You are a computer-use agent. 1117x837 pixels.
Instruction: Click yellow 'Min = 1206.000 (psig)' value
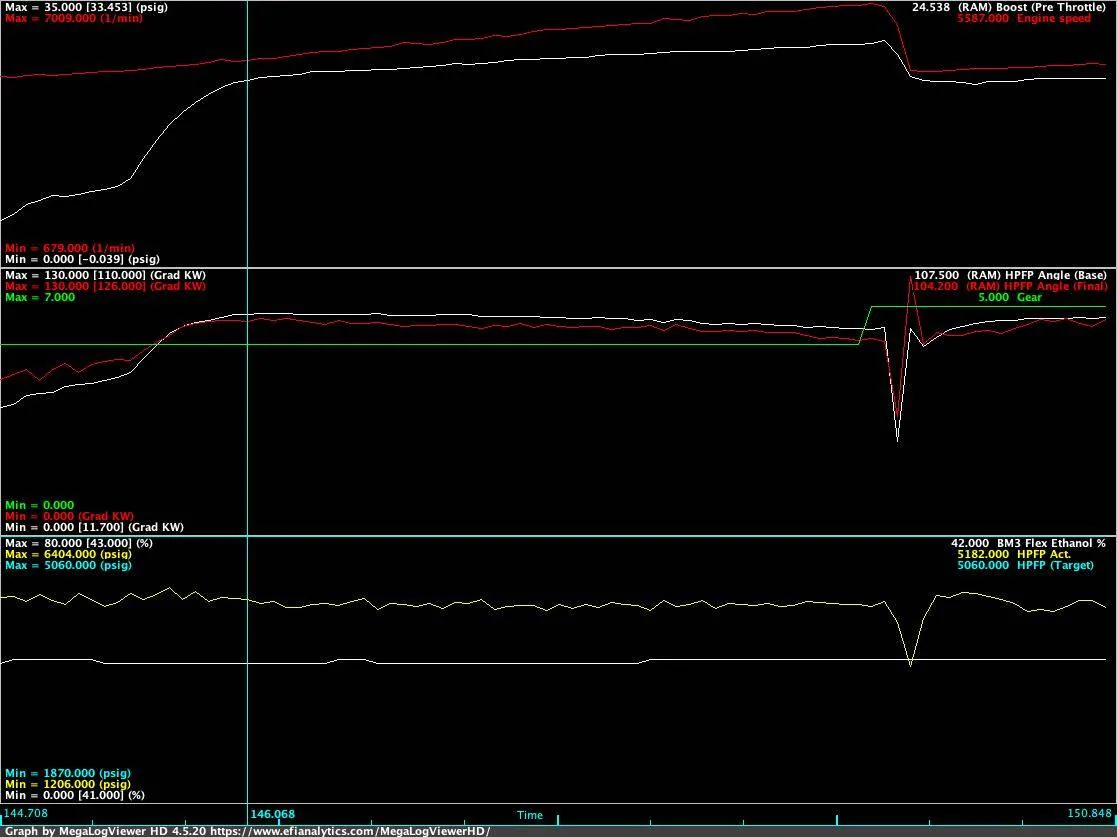pos(68,784)
